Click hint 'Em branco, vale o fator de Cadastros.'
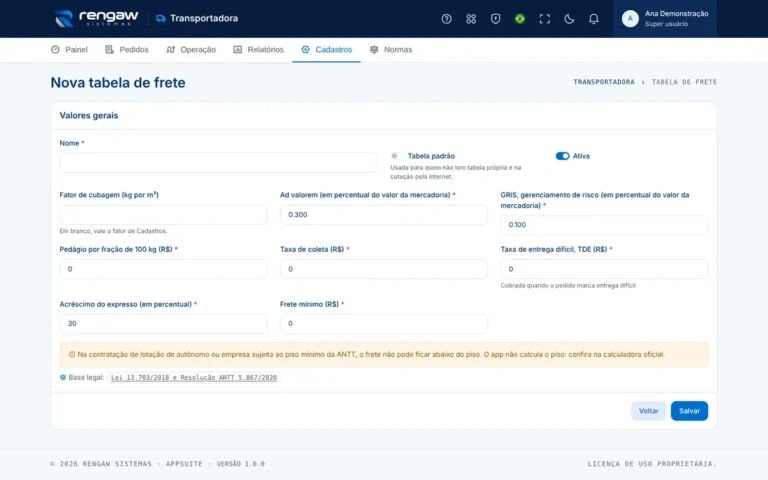768x480 pixels. click(x=113, y=231)
